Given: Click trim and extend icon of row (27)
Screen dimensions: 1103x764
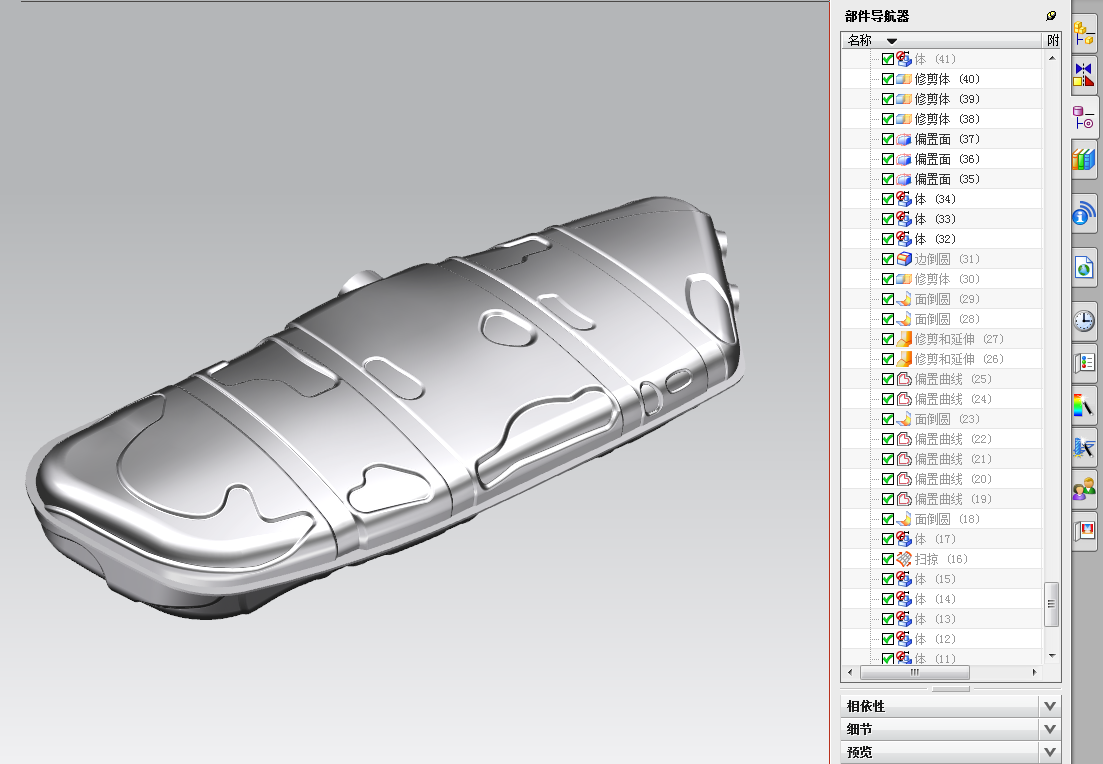Looking at the screenshot, I should [904, 339].
